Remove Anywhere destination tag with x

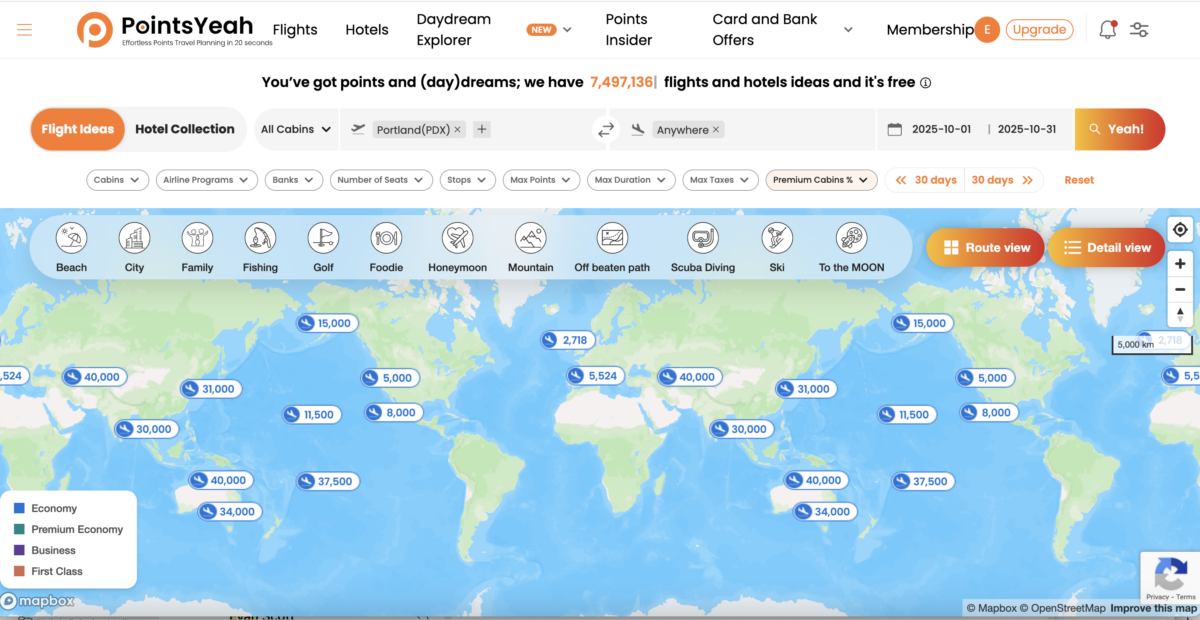pos(716,129)
